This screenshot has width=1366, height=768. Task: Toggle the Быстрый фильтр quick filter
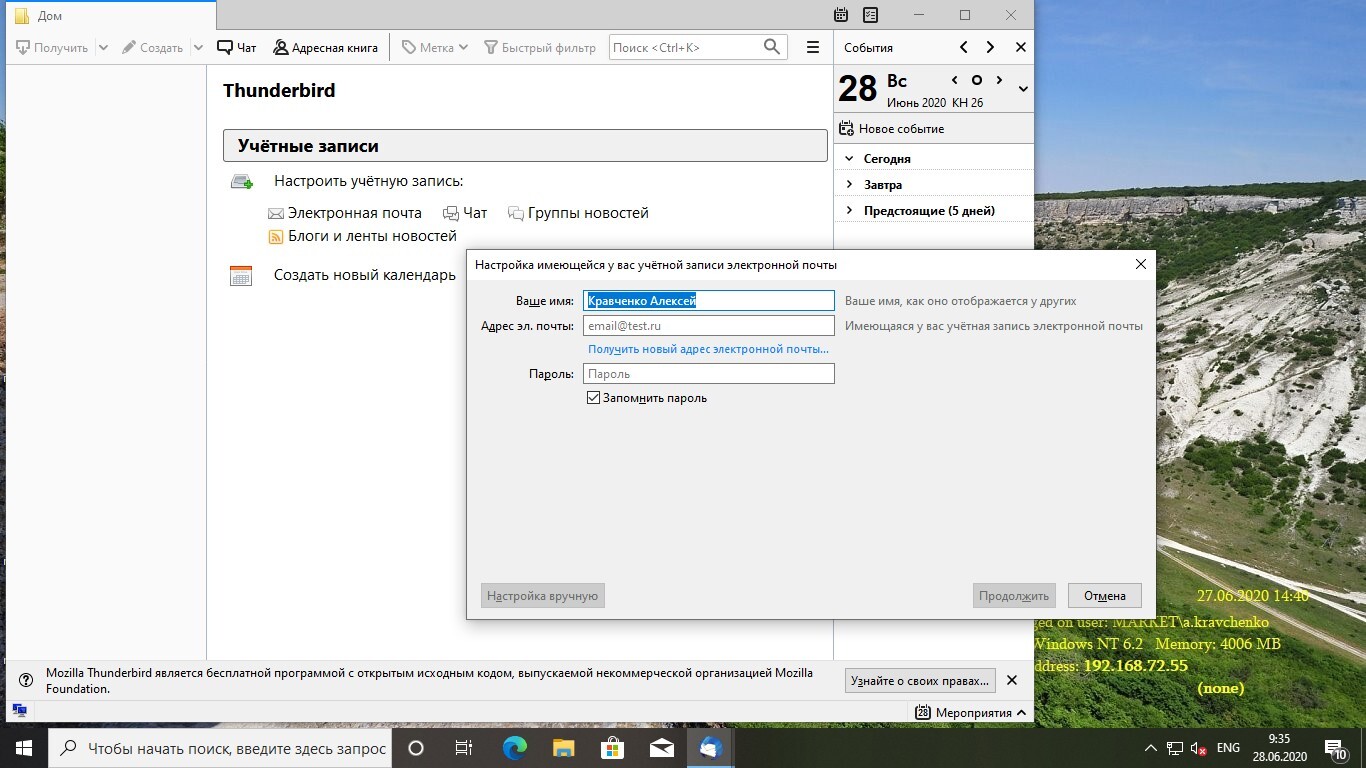540,47
